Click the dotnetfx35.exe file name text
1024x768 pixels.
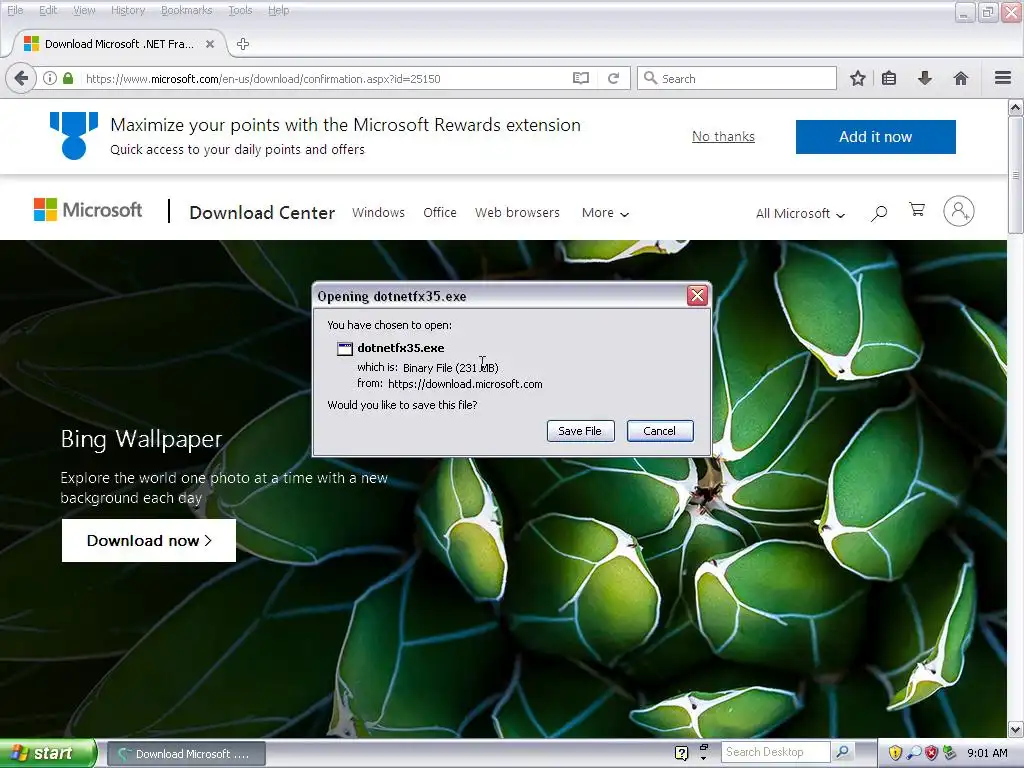point(400,348)
